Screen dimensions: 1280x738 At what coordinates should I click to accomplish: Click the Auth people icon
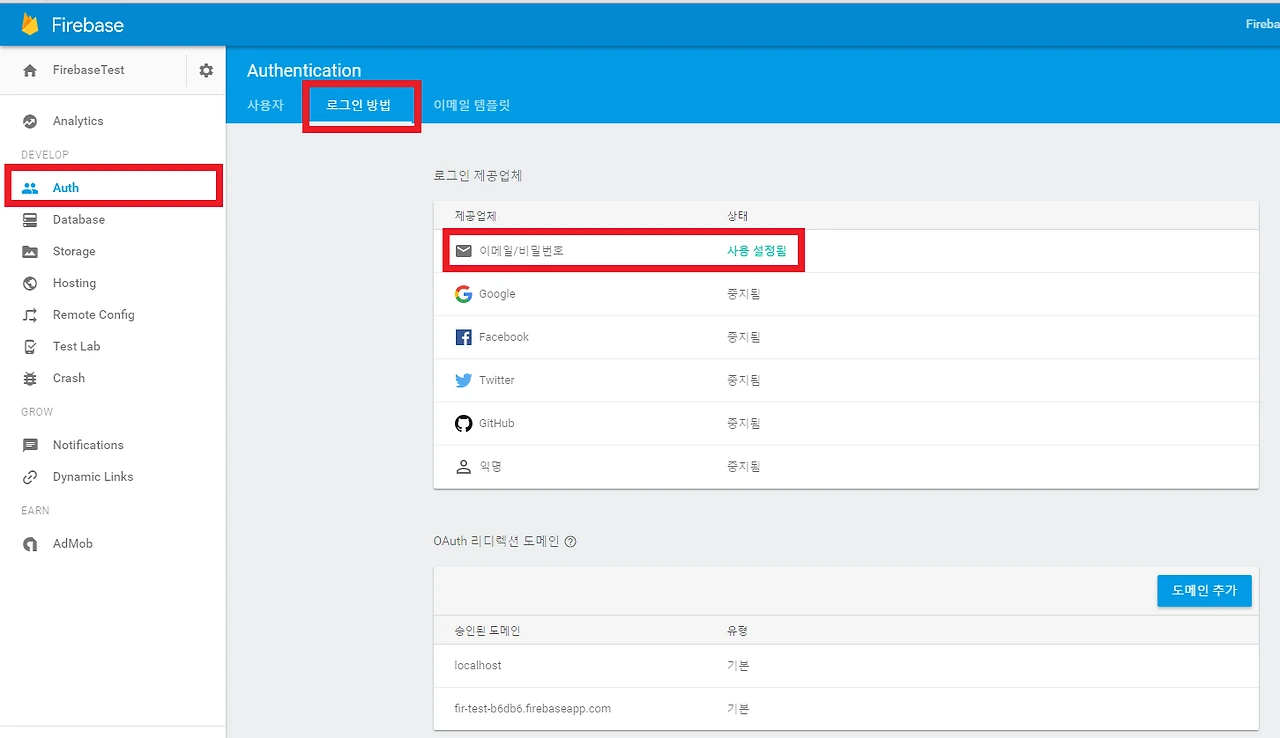click(30, 188)
